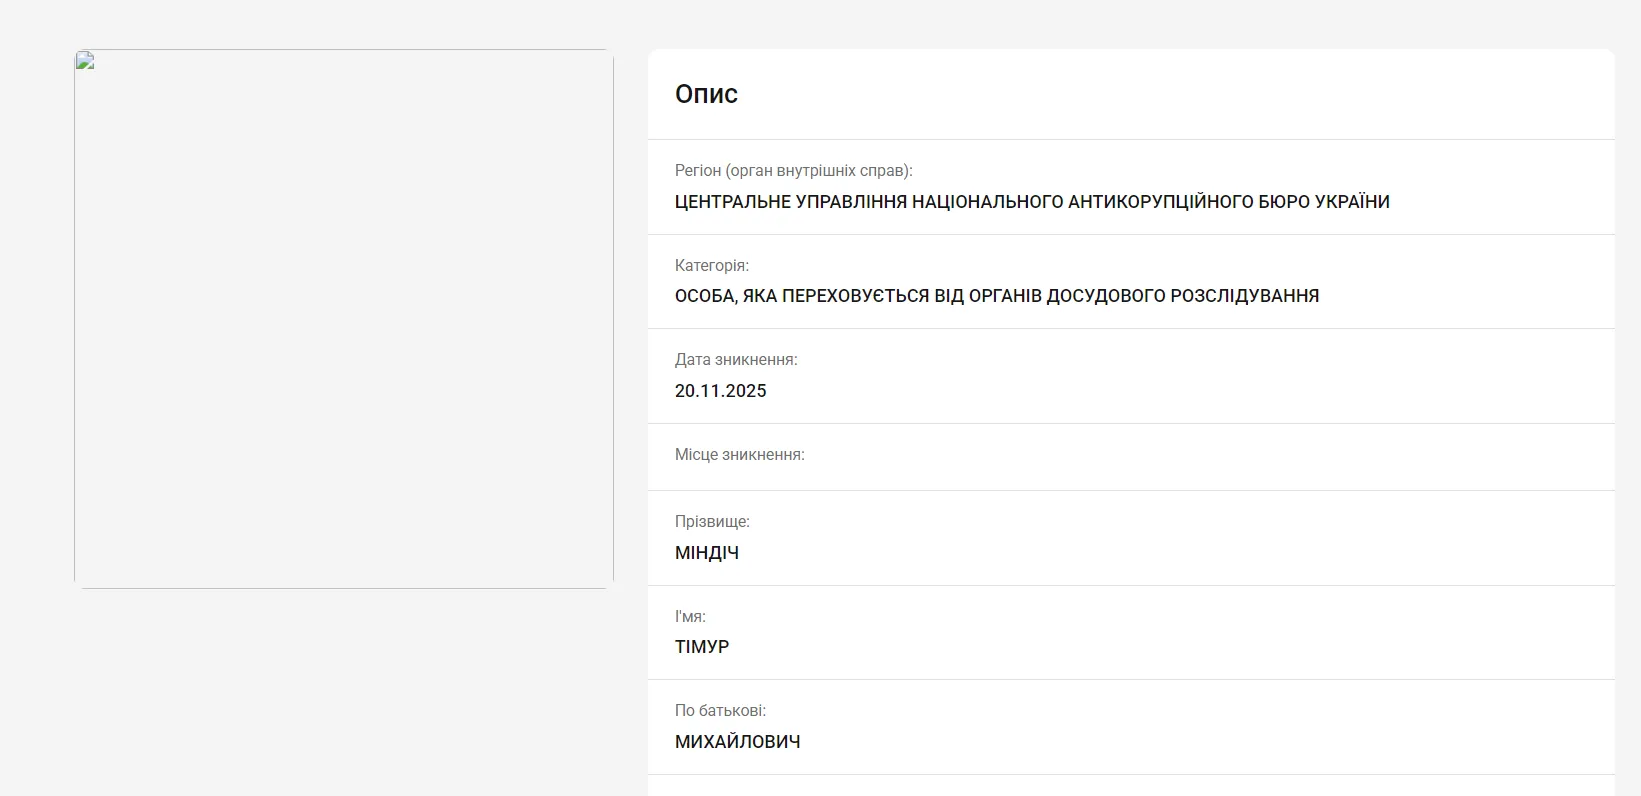Open the empty wanted person photo placeholder

click(343, 320)
